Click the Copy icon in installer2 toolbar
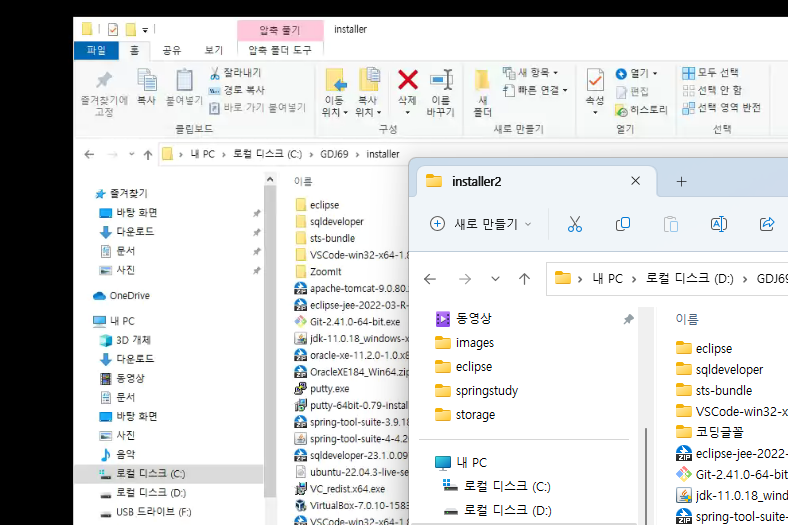 [623, 224]
